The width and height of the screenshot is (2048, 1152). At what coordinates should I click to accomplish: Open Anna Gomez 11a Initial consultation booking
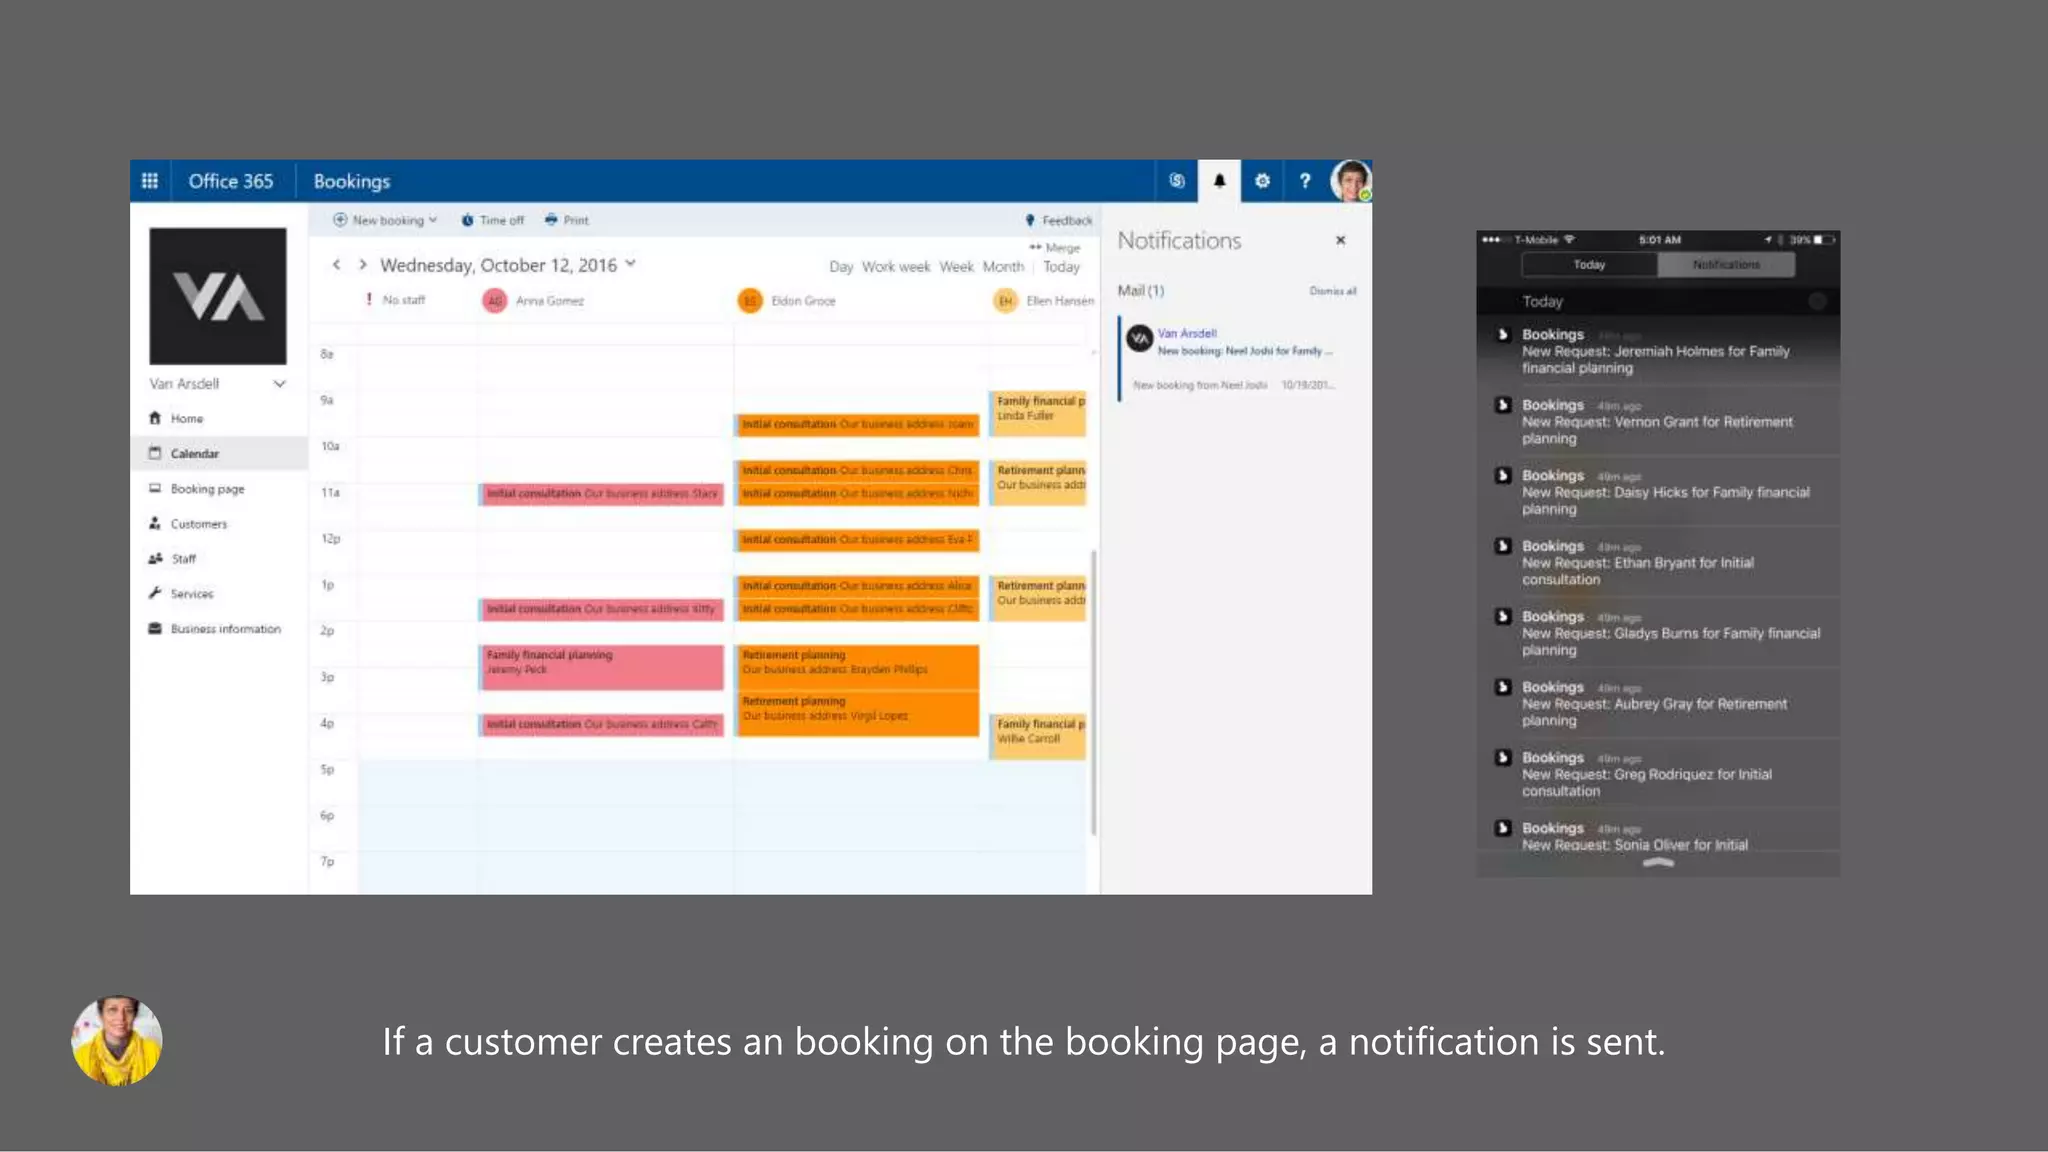[601, 494]
